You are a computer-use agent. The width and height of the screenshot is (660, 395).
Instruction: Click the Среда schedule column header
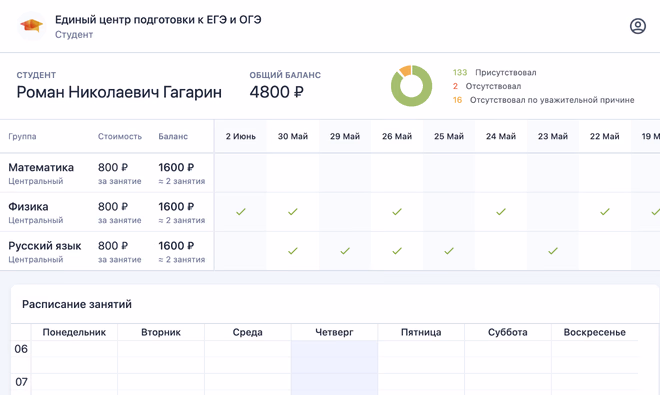pos(248,332)
